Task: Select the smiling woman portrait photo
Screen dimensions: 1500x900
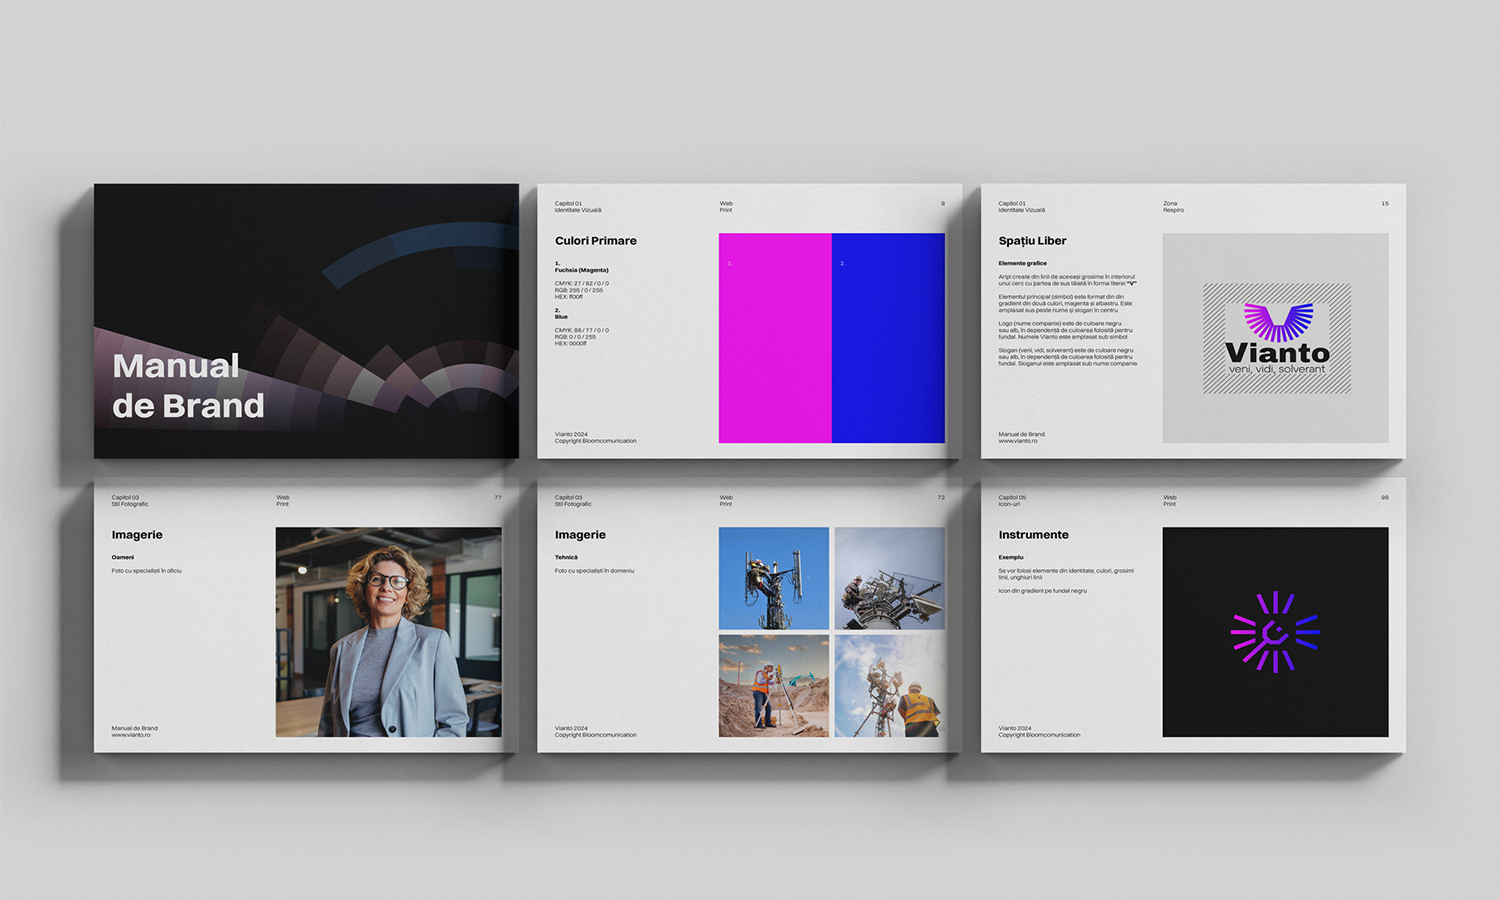Action: click(388, 632)
